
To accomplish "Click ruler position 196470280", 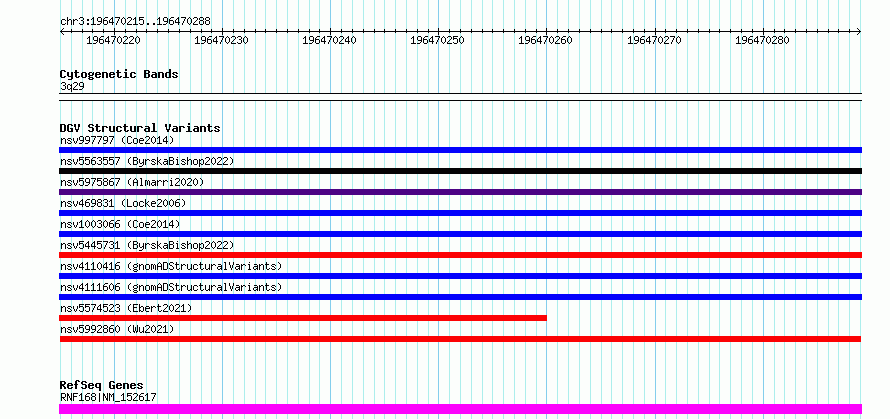I will click(x=762, y=40).
